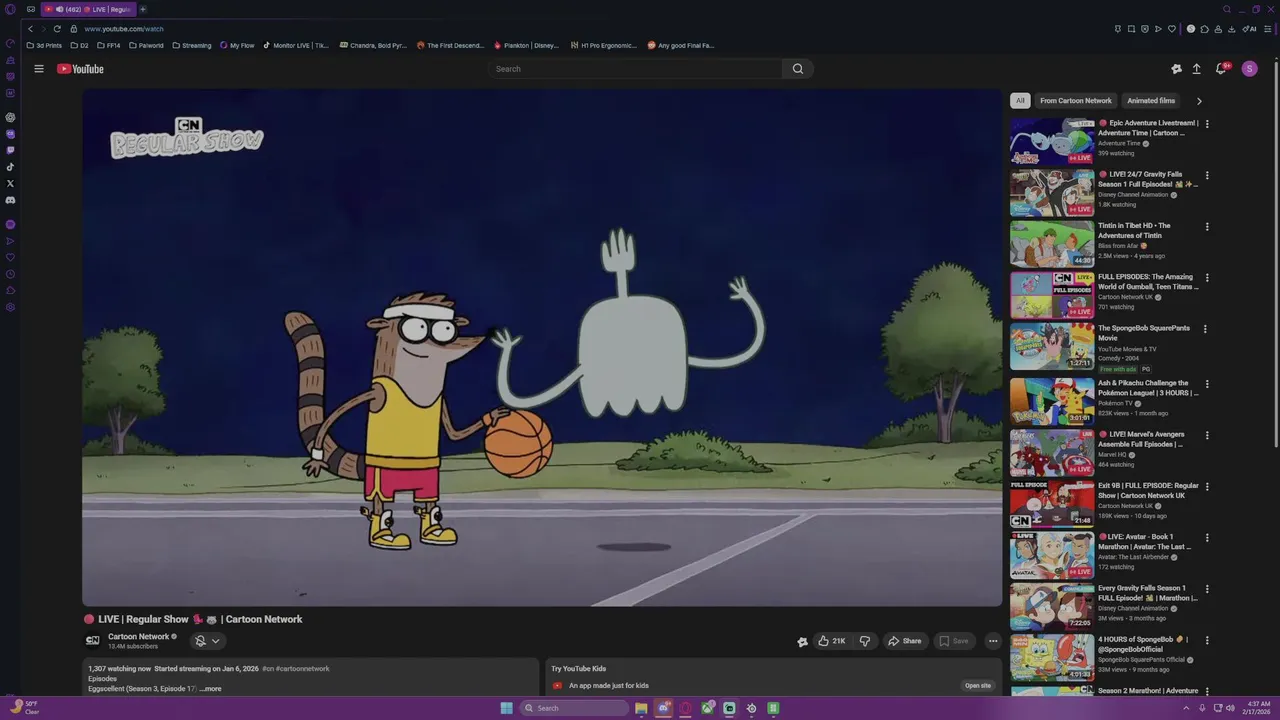
Task: Open the YouTube create upload icon
Action: pyautogui.click(x=1196, y=69)
